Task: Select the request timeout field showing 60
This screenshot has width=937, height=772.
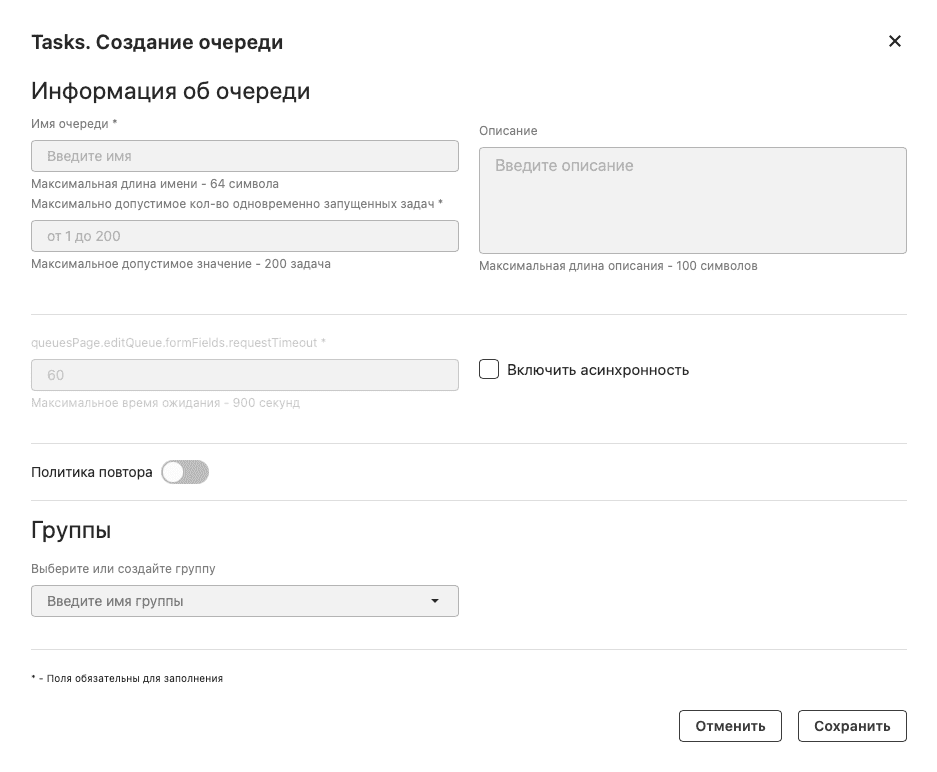Action: 245,375
